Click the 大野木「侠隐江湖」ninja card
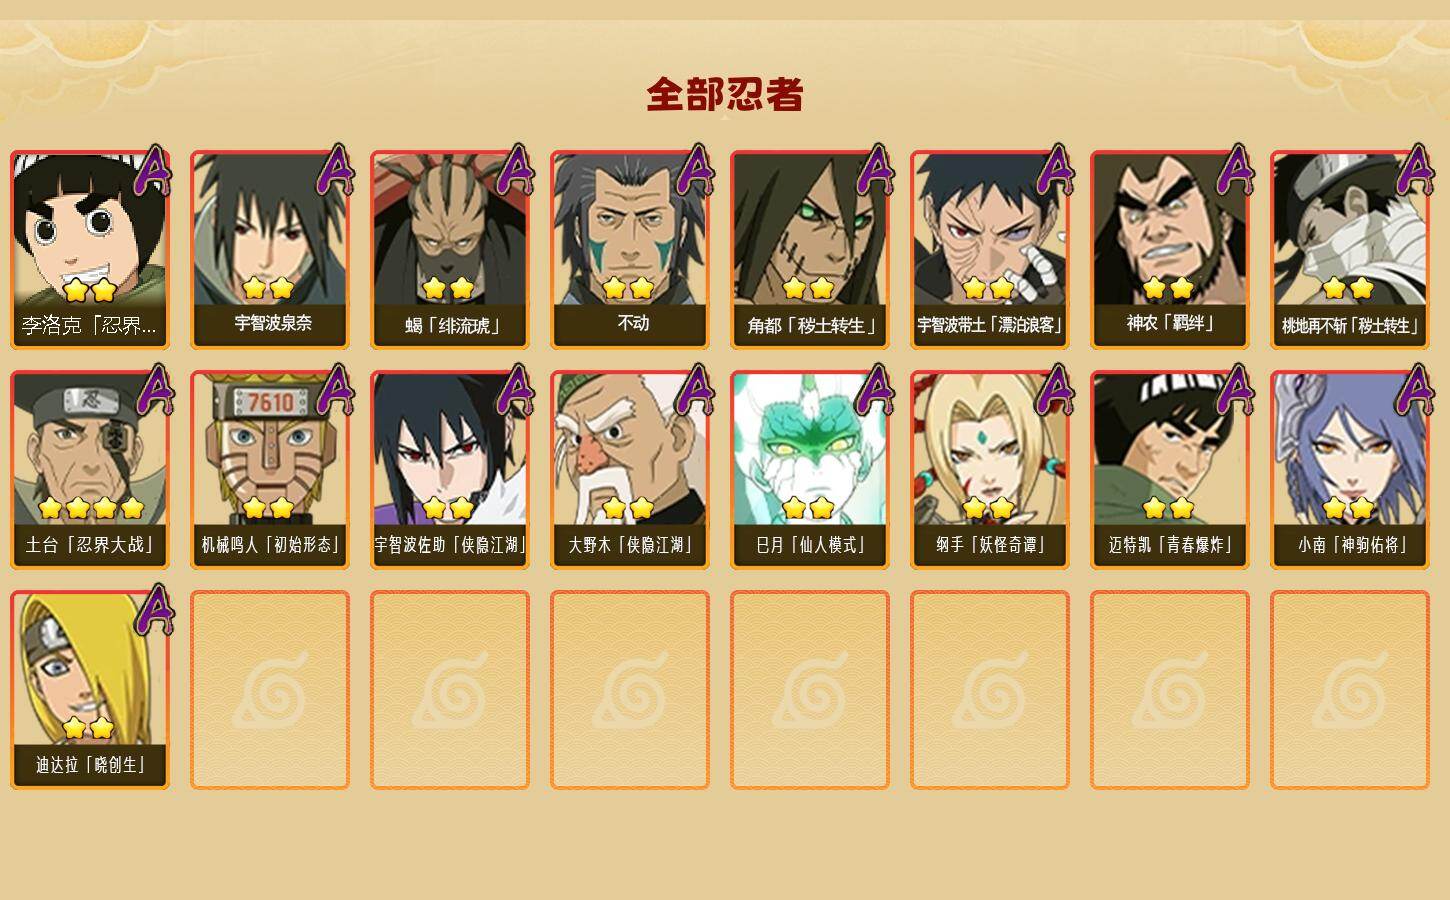The image size is (1450, 900). 630,470
